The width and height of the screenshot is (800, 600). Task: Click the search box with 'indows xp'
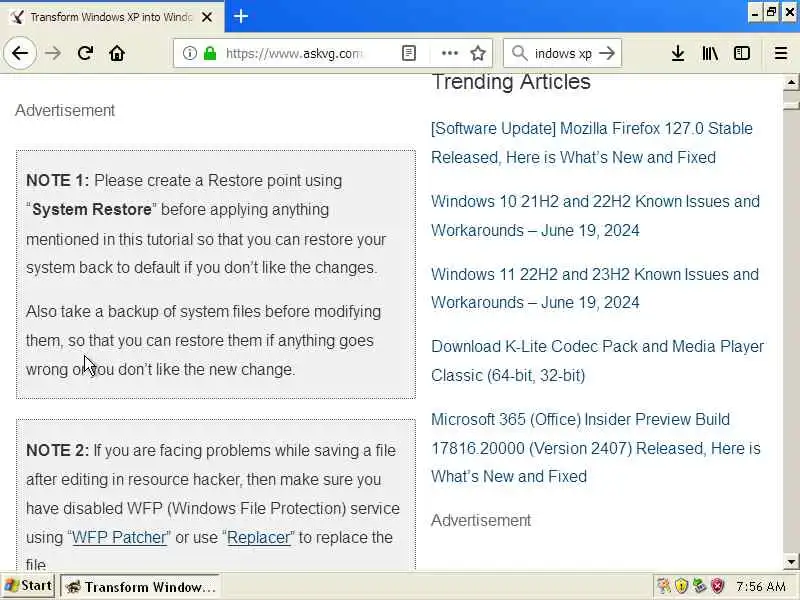[563, 53]
